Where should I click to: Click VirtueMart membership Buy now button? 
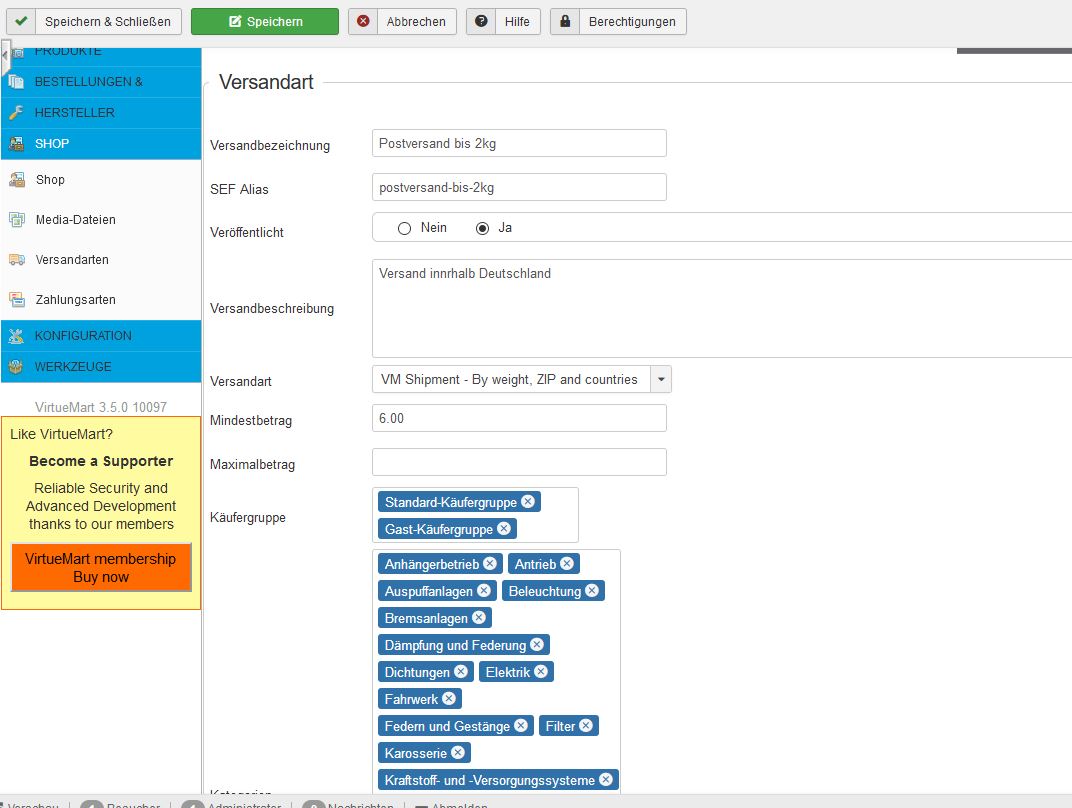[x=101, y=568]
